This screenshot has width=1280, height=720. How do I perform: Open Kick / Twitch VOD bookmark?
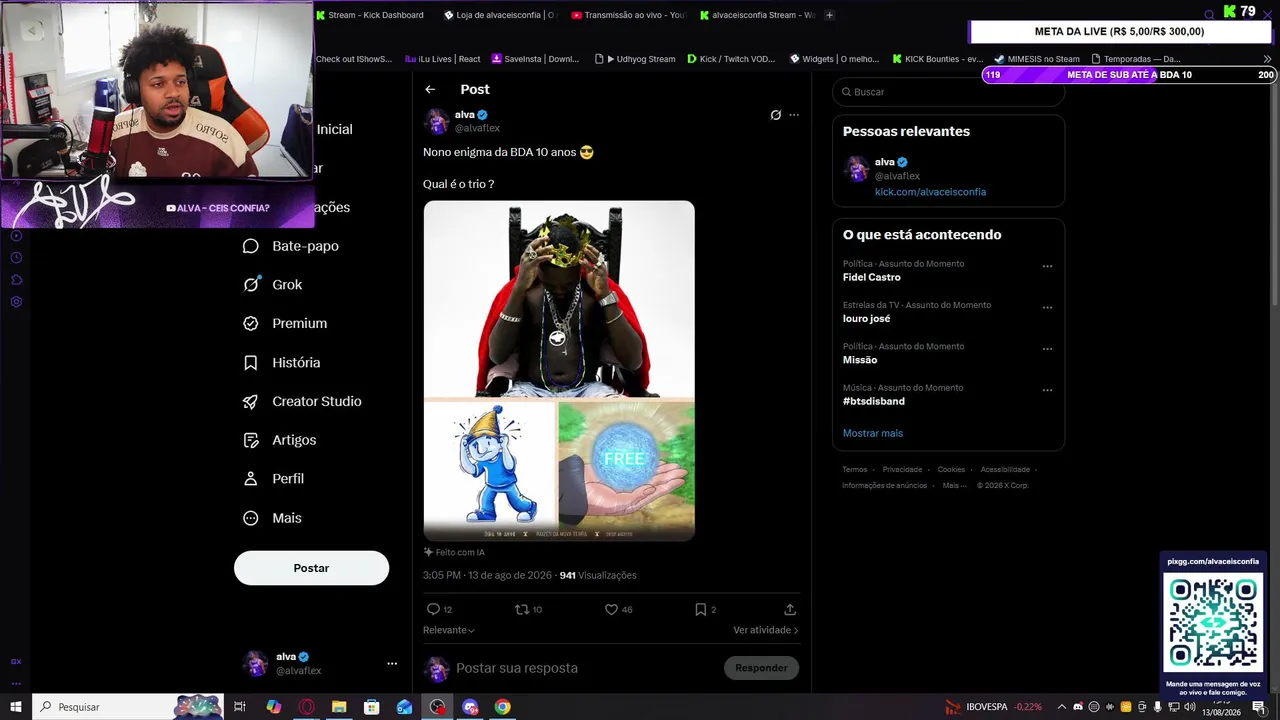click(x=731, y=59)
